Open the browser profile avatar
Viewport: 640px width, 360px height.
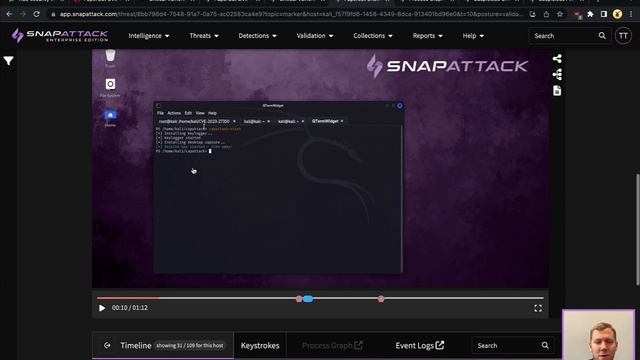pos(618,14)
